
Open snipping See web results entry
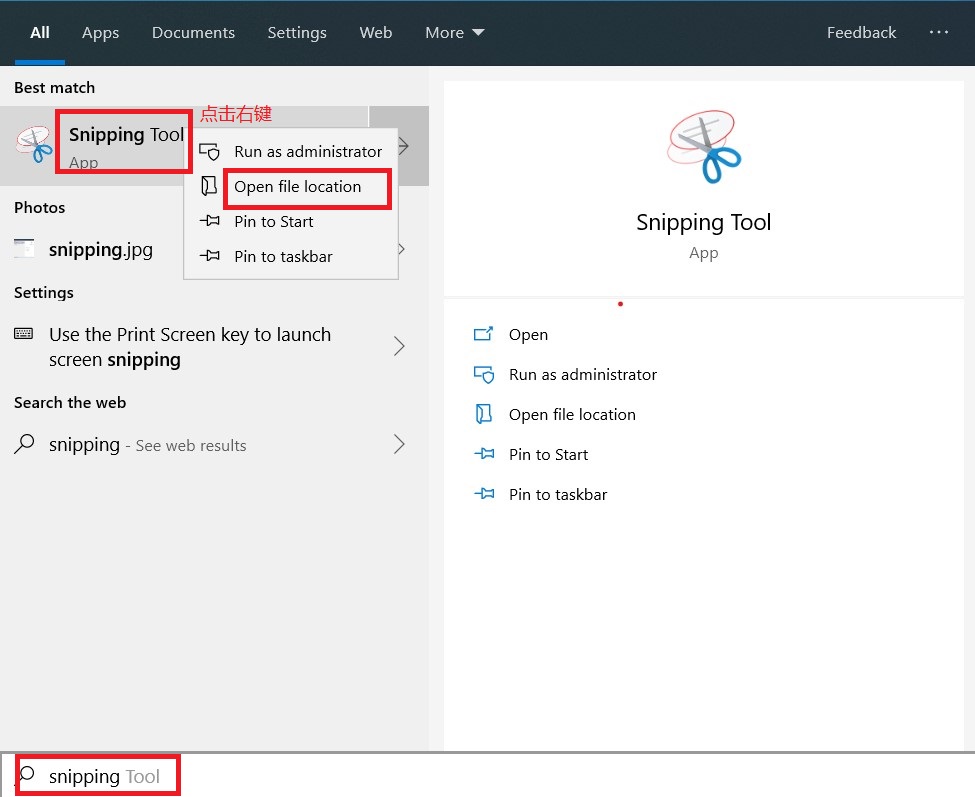point(147,445)
